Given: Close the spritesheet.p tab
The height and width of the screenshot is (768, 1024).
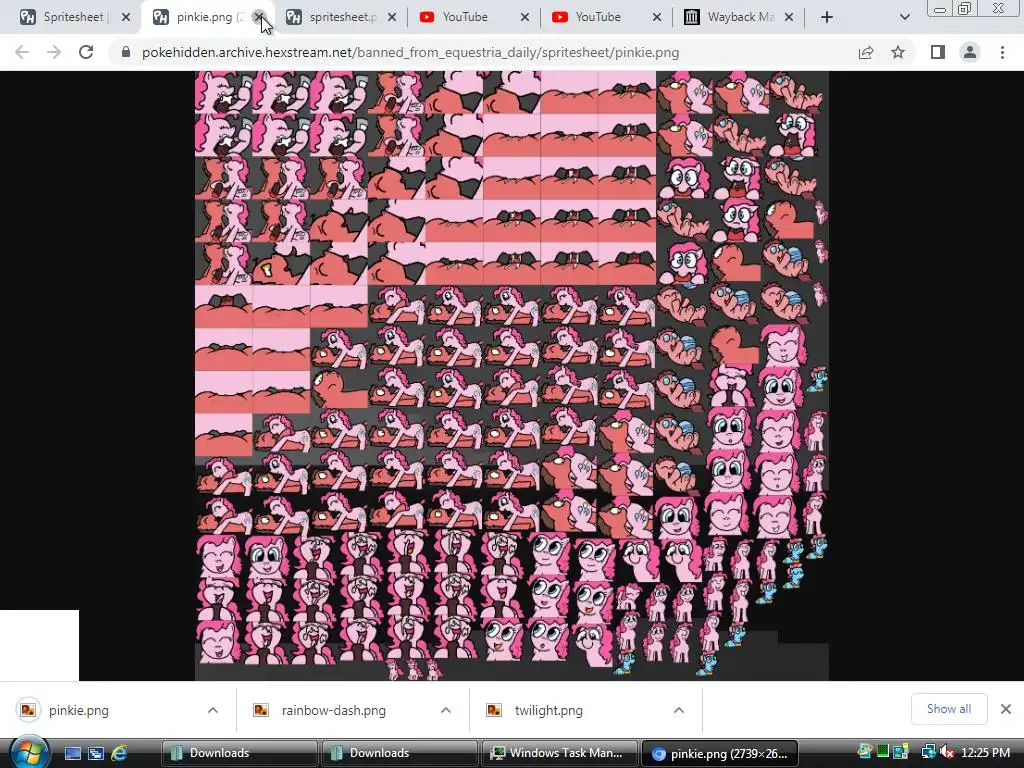Looking at the screenshot, I should point(392,17).
